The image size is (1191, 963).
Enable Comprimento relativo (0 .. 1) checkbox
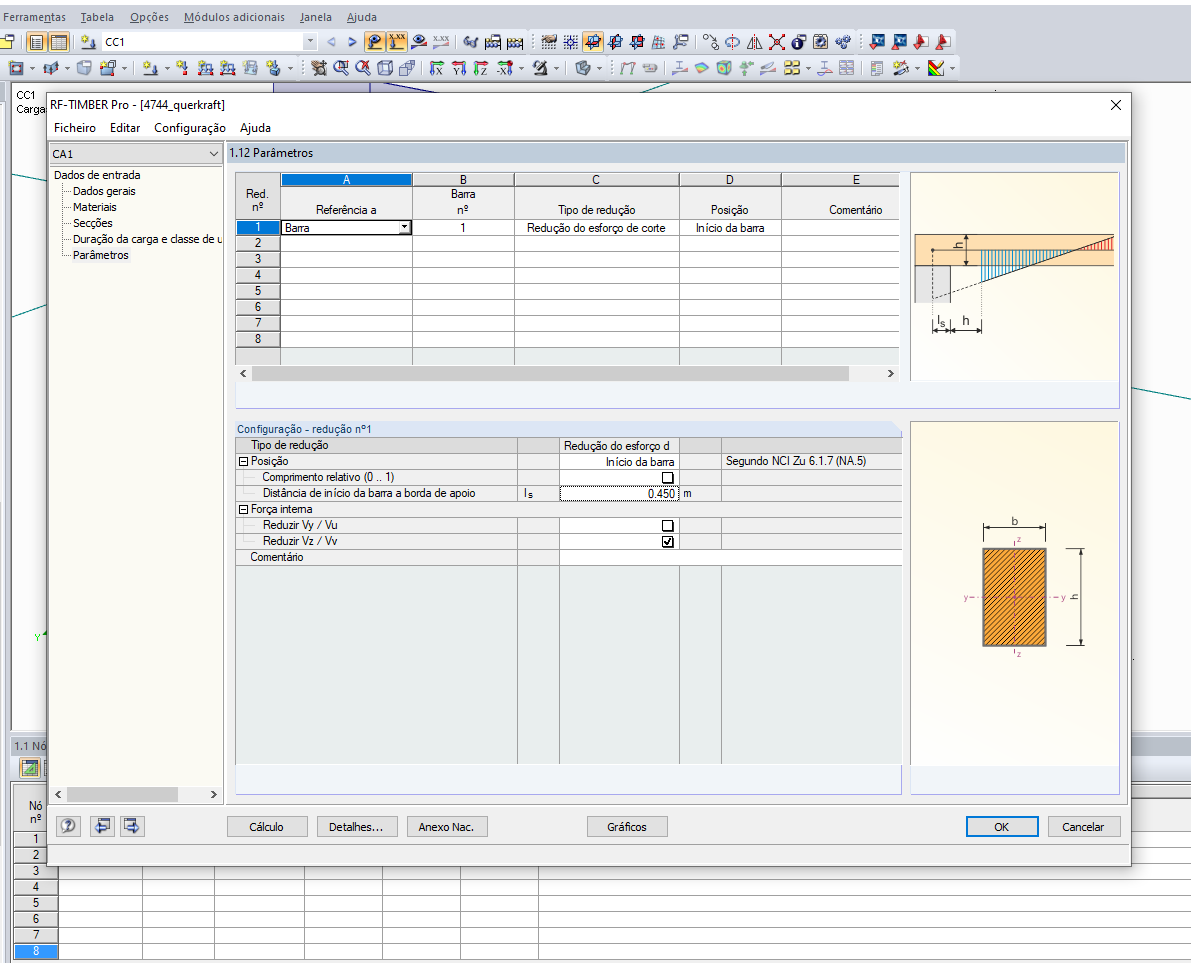(668, 478)
